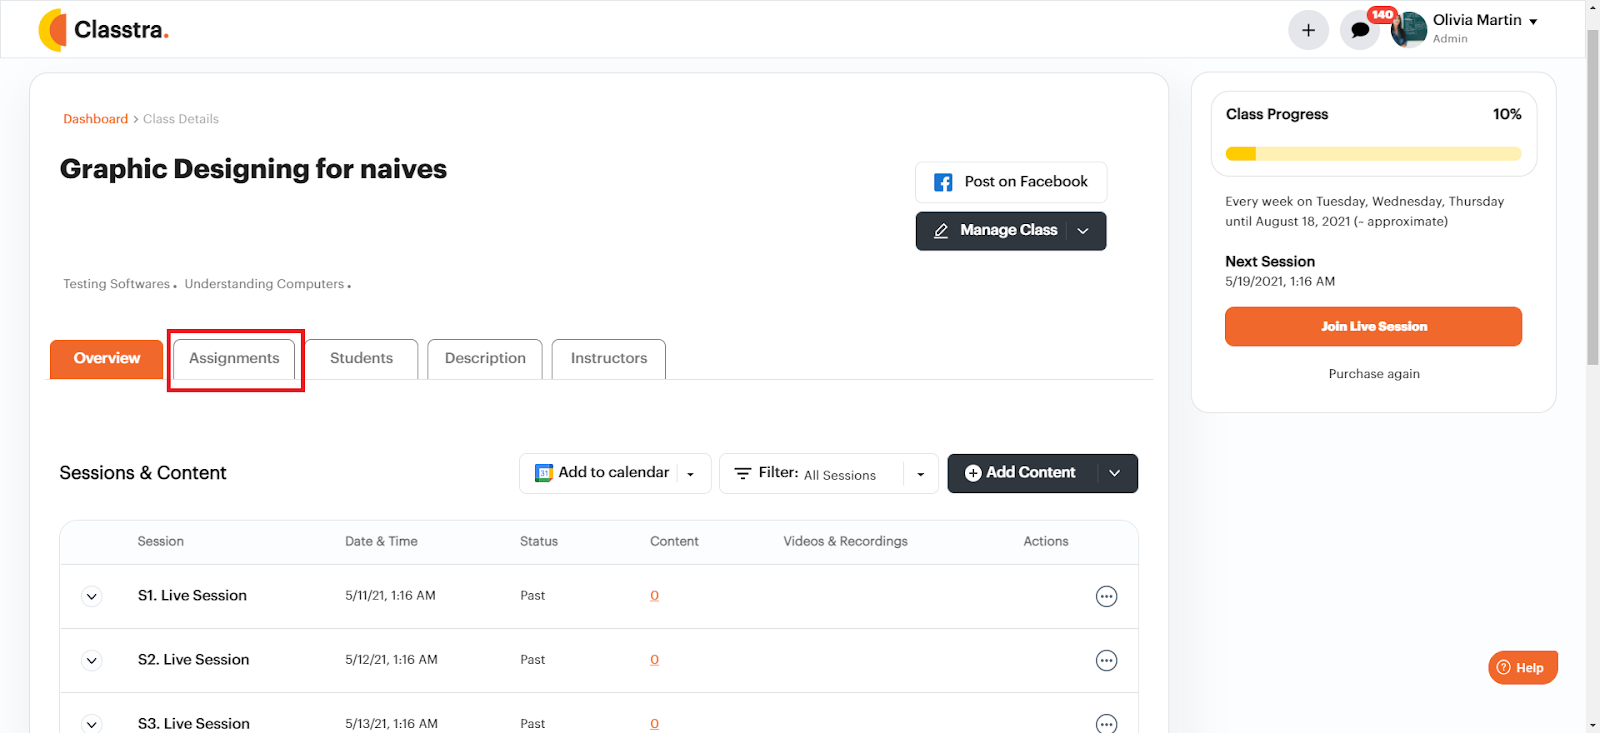Open the Instructors tab
The width and height of the screenshot is (1600, 733).
click(609, 359)
